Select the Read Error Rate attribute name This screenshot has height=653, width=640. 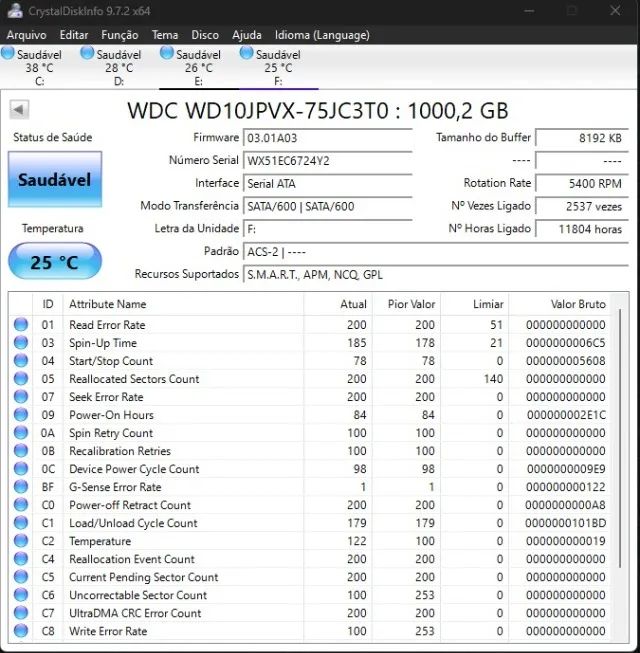(107, 325)
